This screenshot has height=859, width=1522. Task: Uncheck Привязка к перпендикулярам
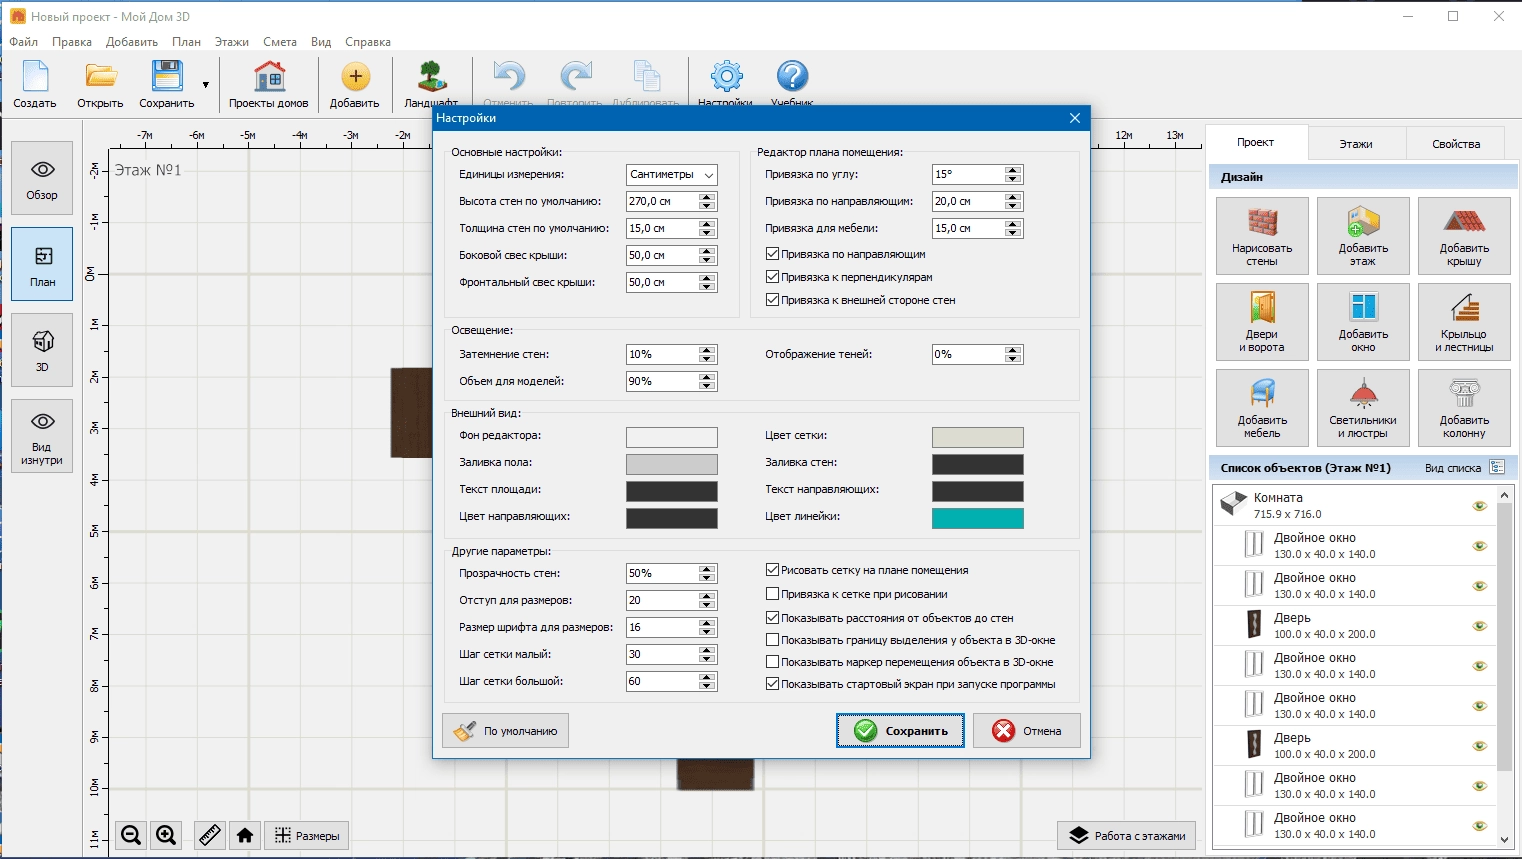click(772, 277)
